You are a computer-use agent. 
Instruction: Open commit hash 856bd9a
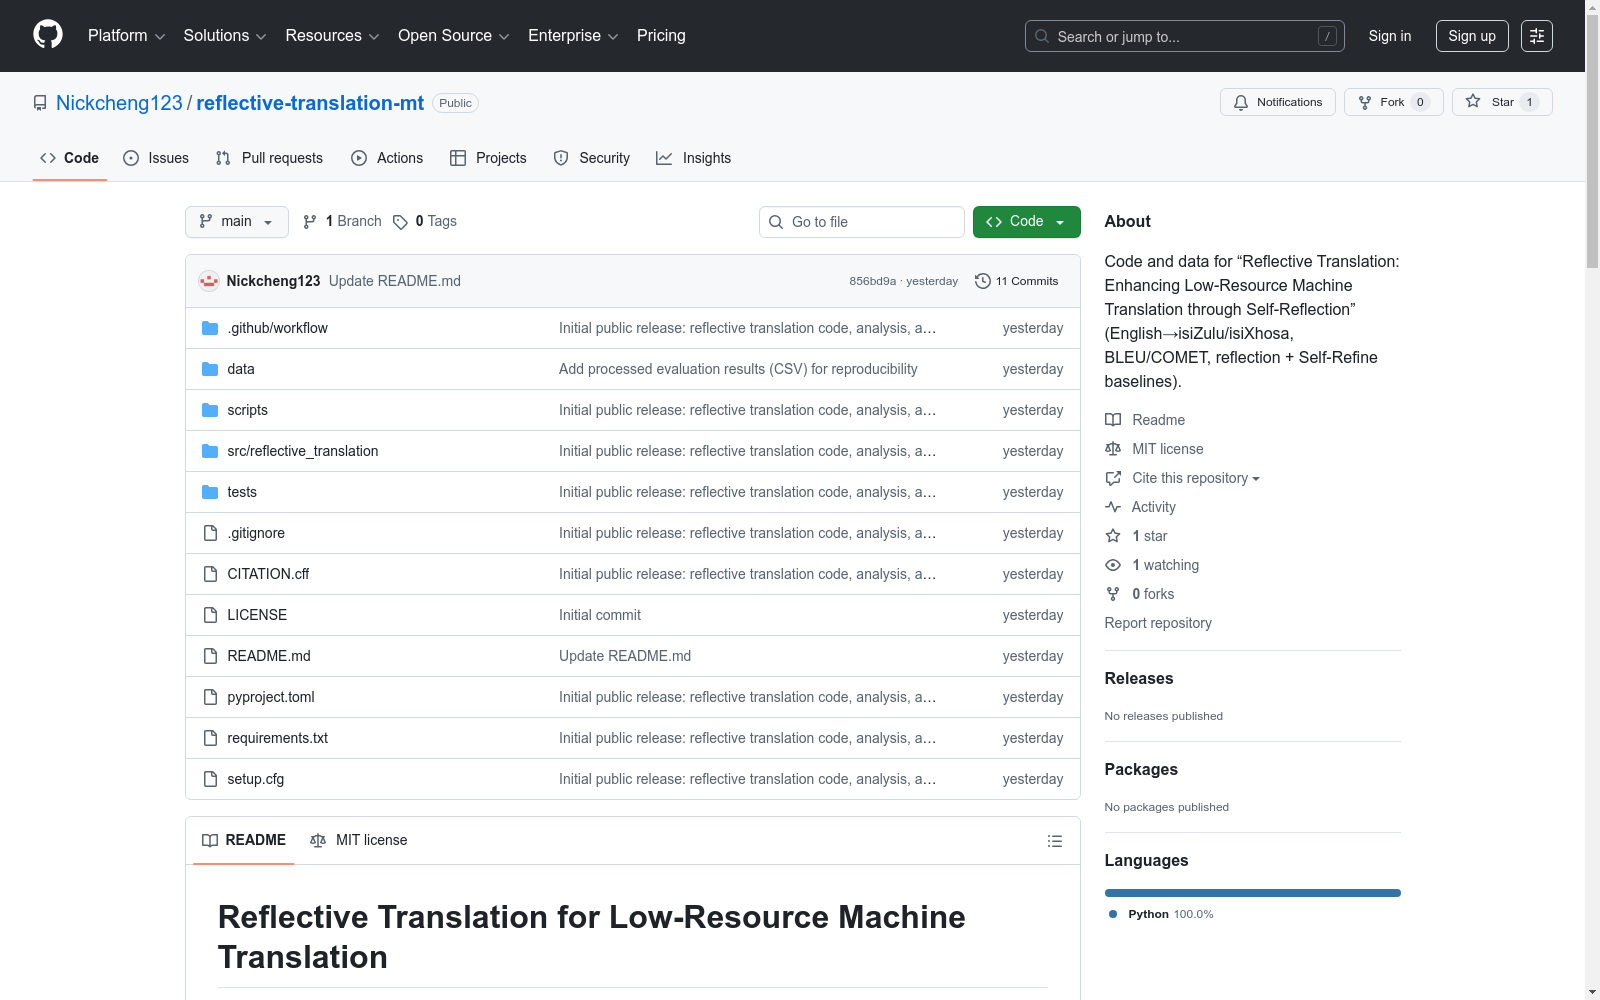pos(873,281)
